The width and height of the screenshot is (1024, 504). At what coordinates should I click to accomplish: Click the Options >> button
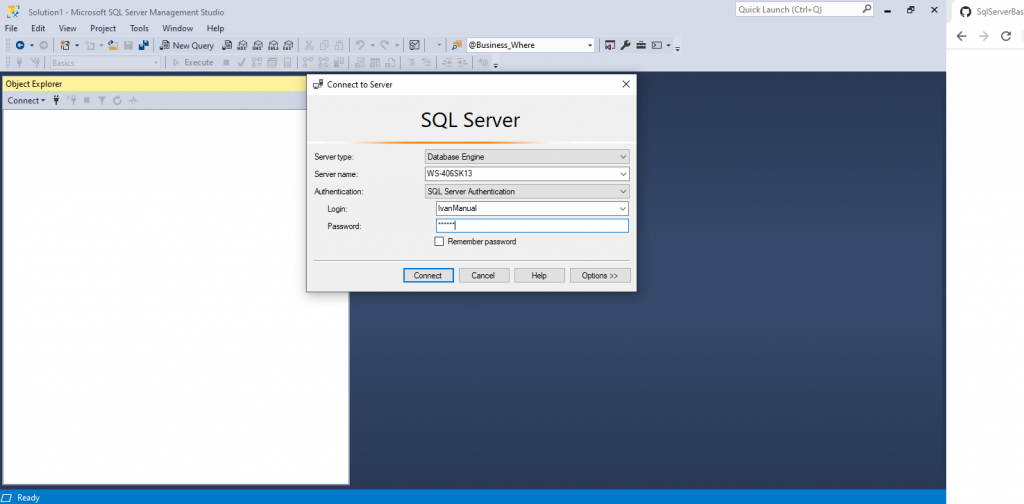click(600, 276)
